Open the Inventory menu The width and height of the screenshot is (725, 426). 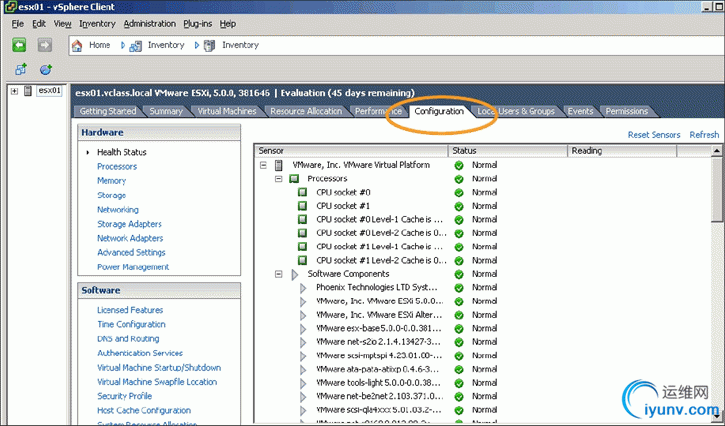pyautogui.click(x=97, y=24)
